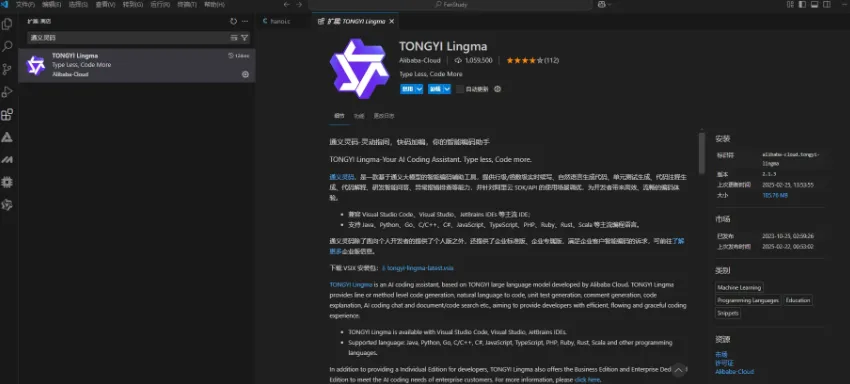
Task: Open the File (F) menu
Action: tap(25, 4)
